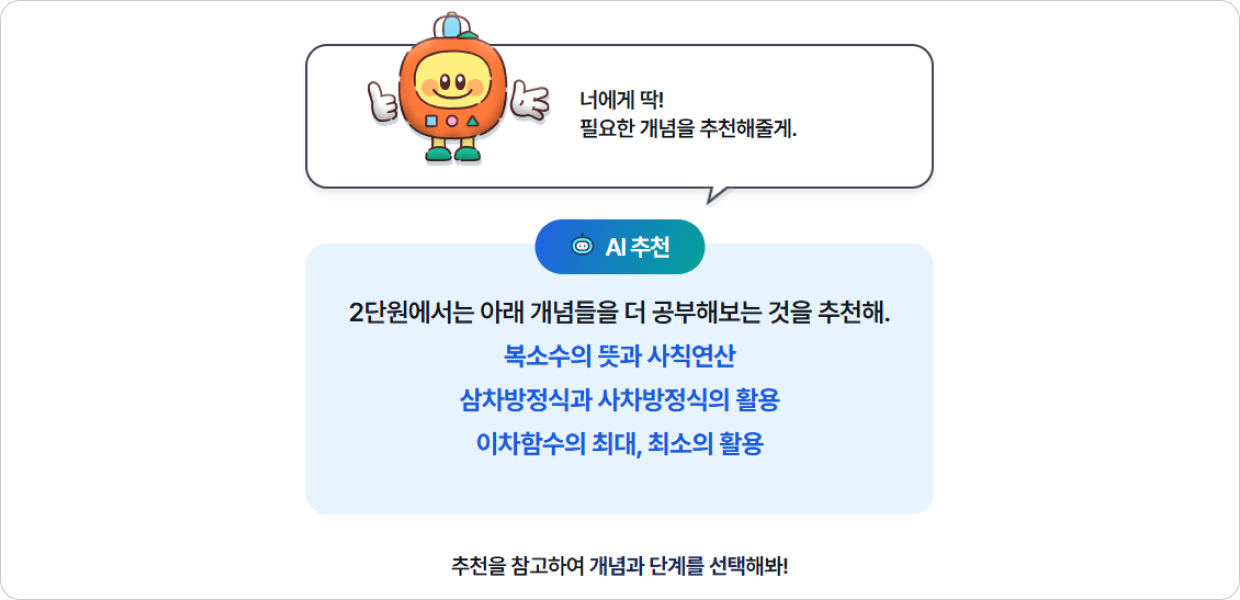
Task: Click the green triangle on mascot's belly
Action: coord(473,121)
